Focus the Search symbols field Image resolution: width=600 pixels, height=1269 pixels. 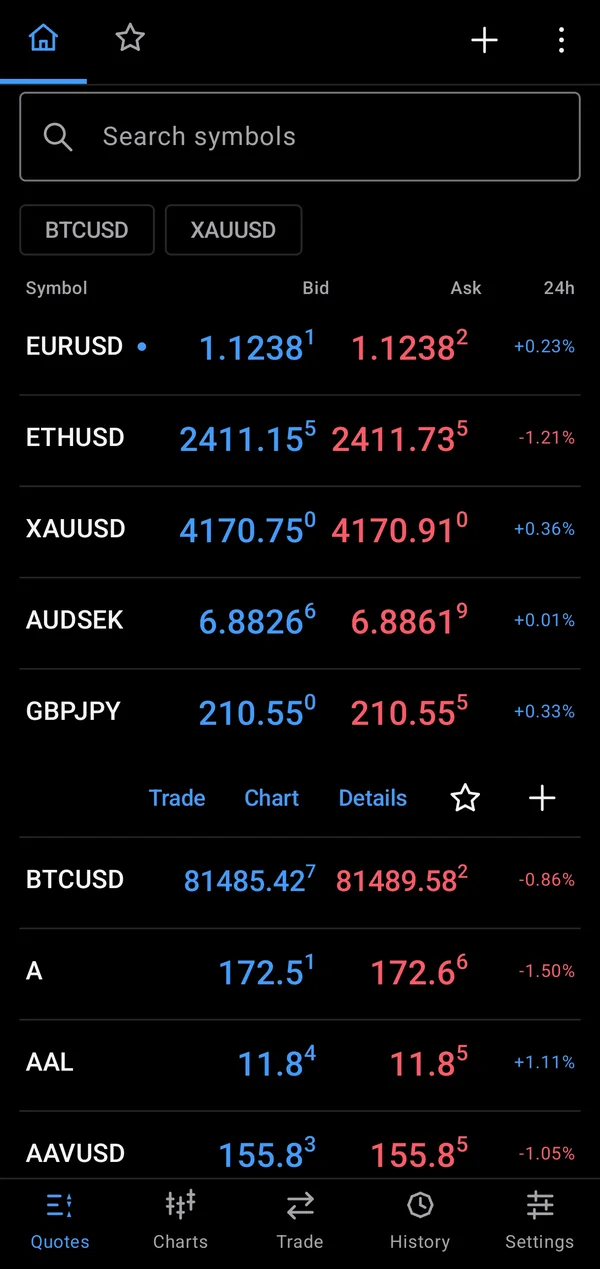pos(300,137)
